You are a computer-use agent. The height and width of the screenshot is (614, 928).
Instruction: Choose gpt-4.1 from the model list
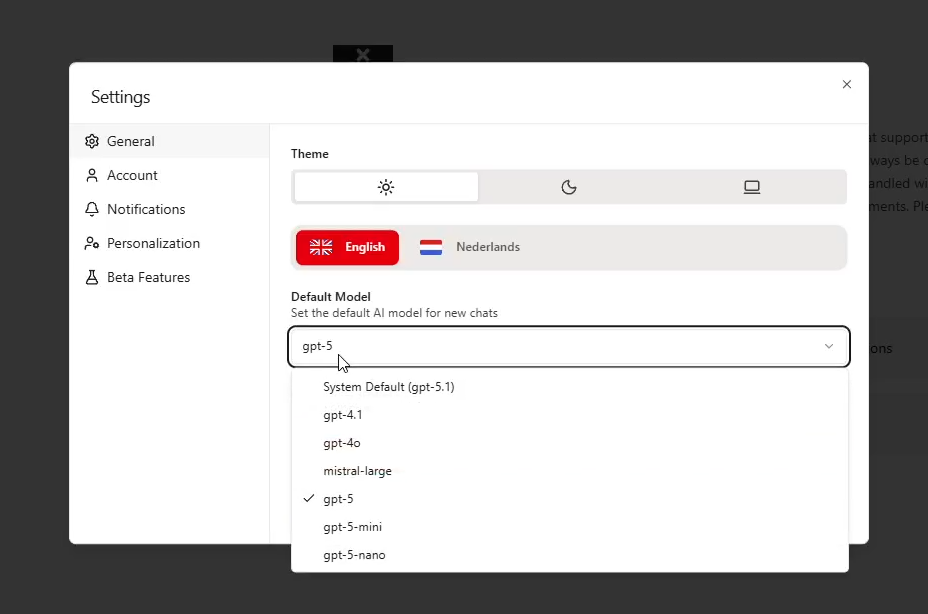(x=343, y=415)
